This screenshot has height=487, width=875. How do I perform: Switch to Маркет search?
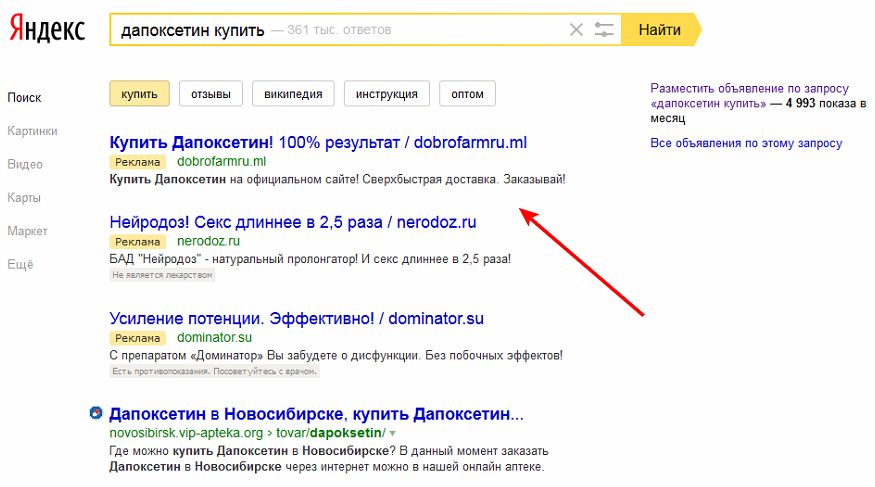pos(27,231)
